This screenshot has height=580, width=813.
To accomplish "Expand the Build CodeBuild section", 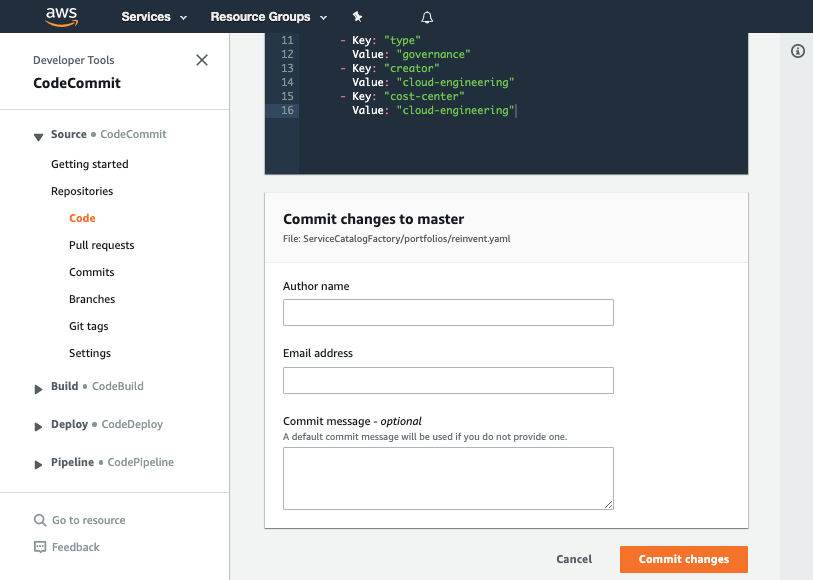I will coord(38,389).
